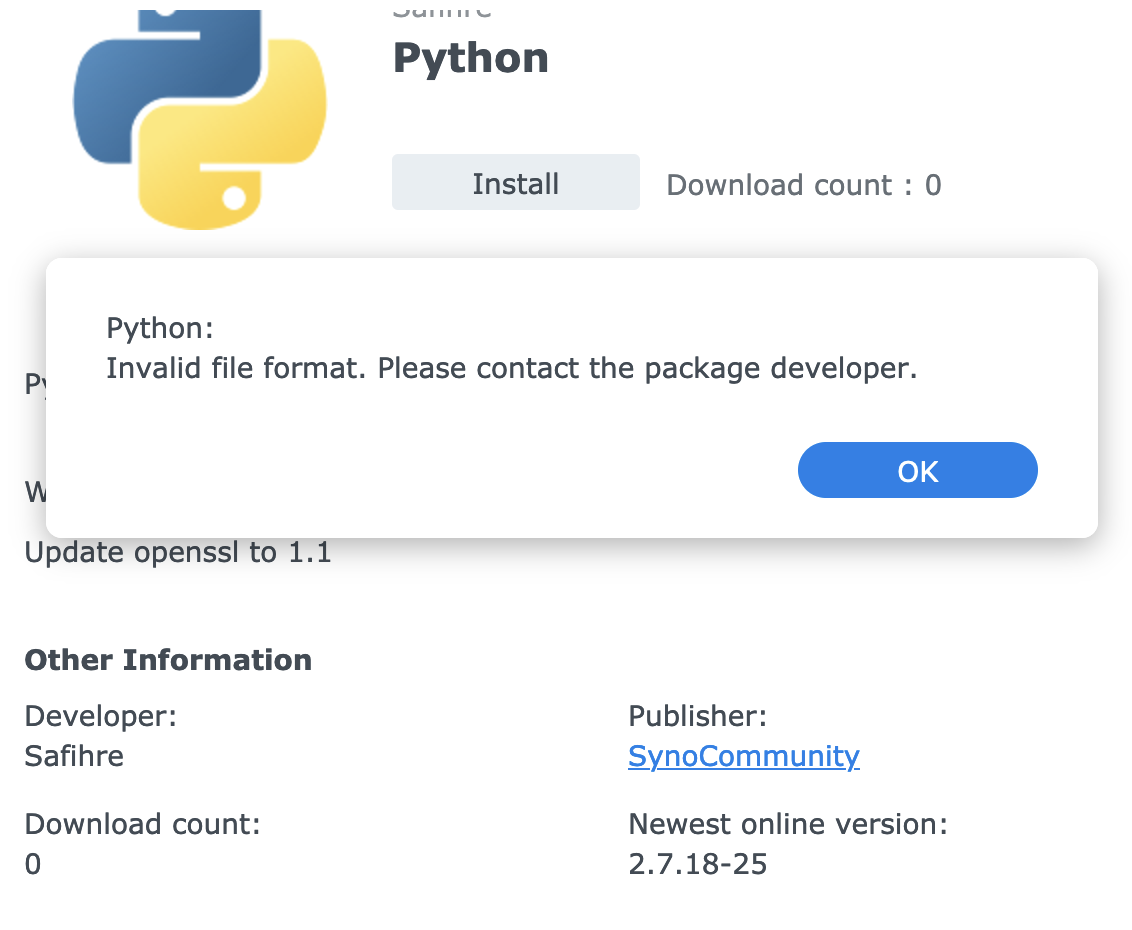The image size is (1132, 930).
Task: Open the SynoCommunity publisher link
Action: 743,756
